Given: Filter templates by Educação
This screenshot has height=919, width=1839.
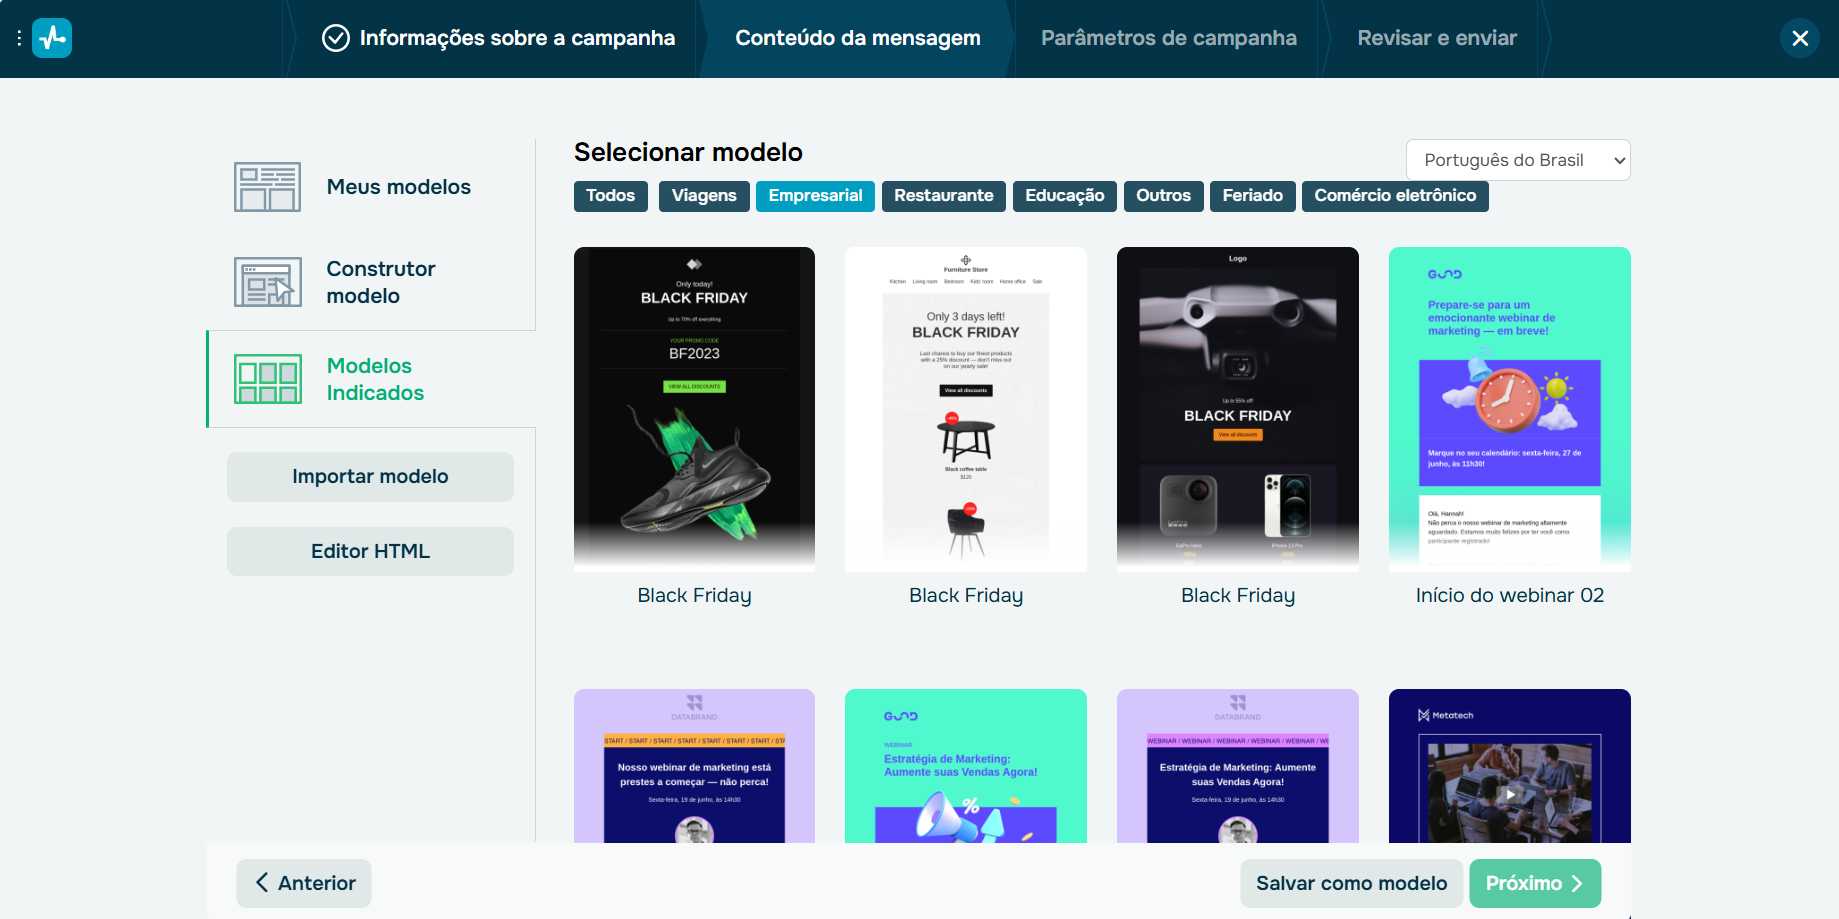Looking at the screenshot, I should point(1065,196).
